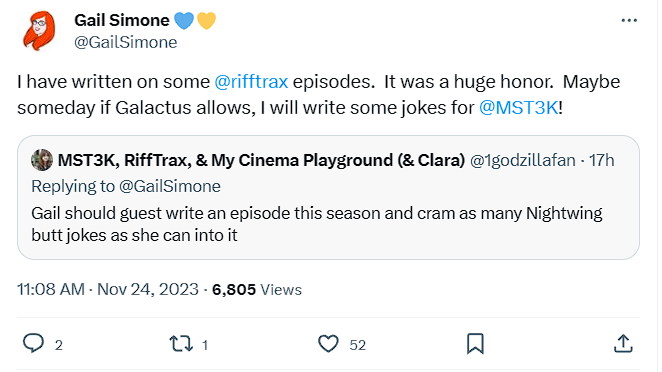
Task: Like the tweet with the heart icon
Action: tap(328, 344)
